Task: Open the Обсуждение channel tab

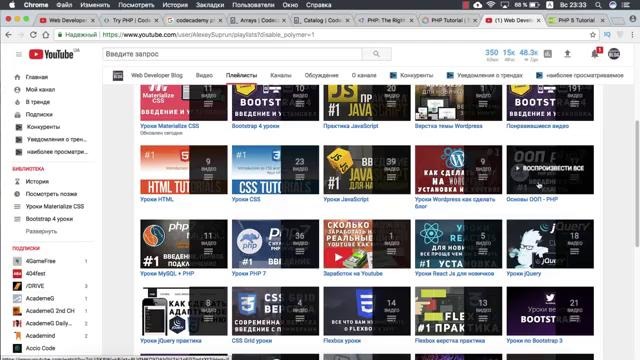Action: point(322,76)
